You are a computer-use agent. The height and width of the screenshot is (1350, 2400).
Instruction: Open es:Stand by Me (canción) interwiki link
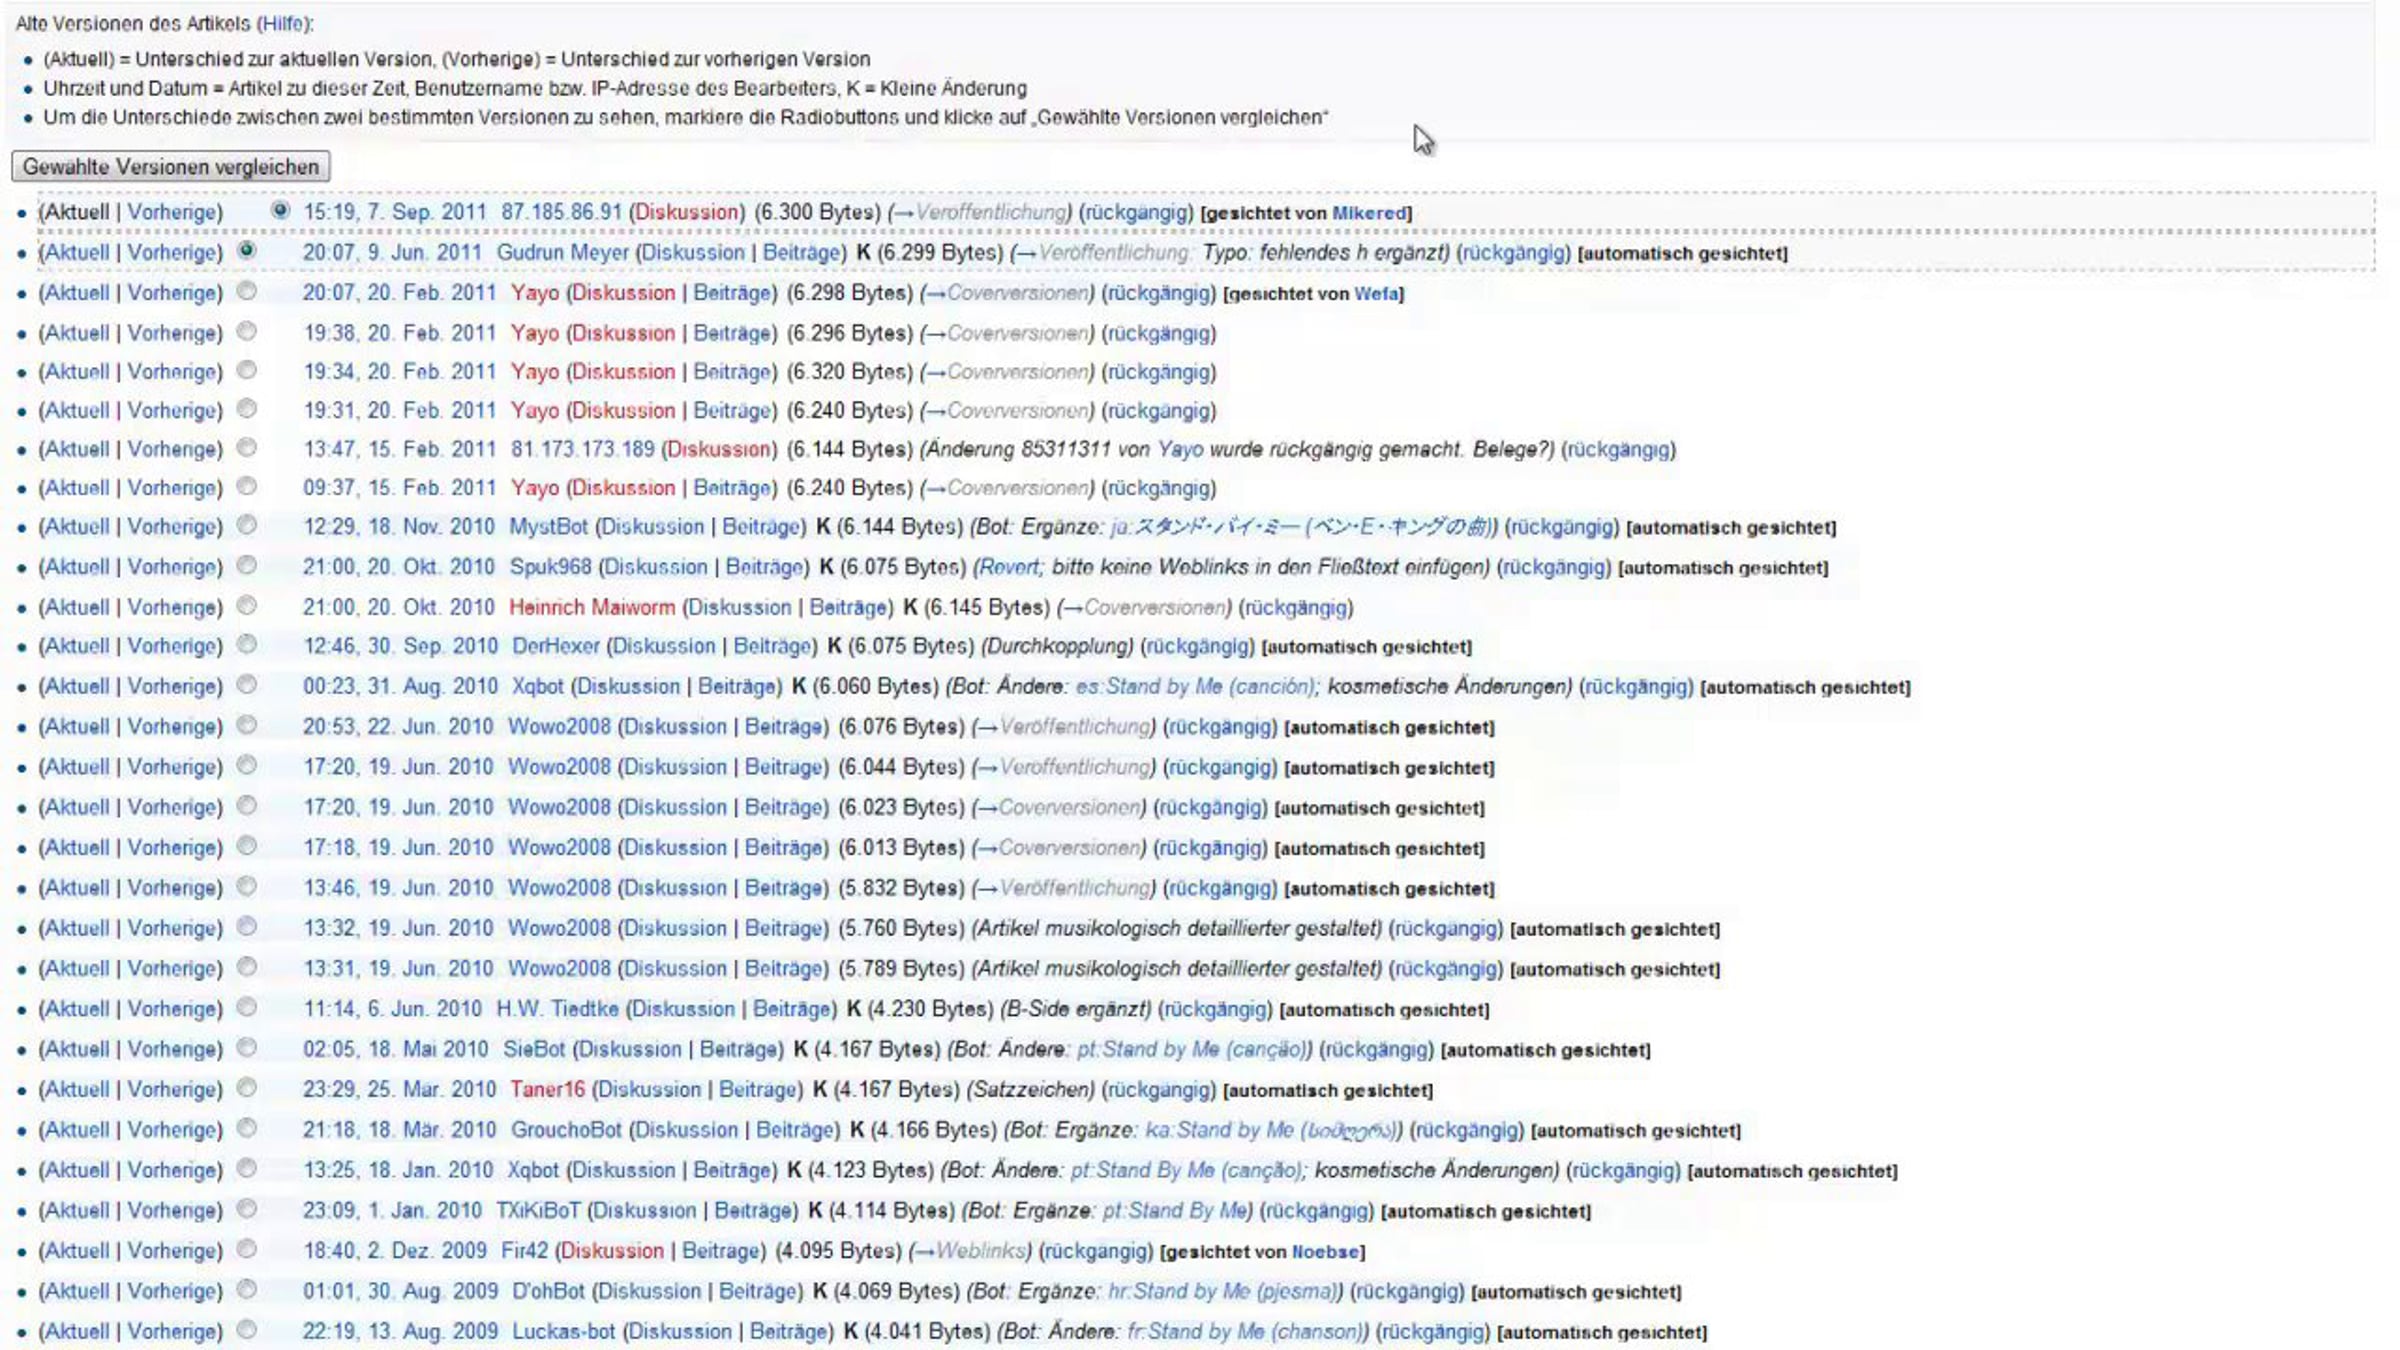(x=1194, y=687)
